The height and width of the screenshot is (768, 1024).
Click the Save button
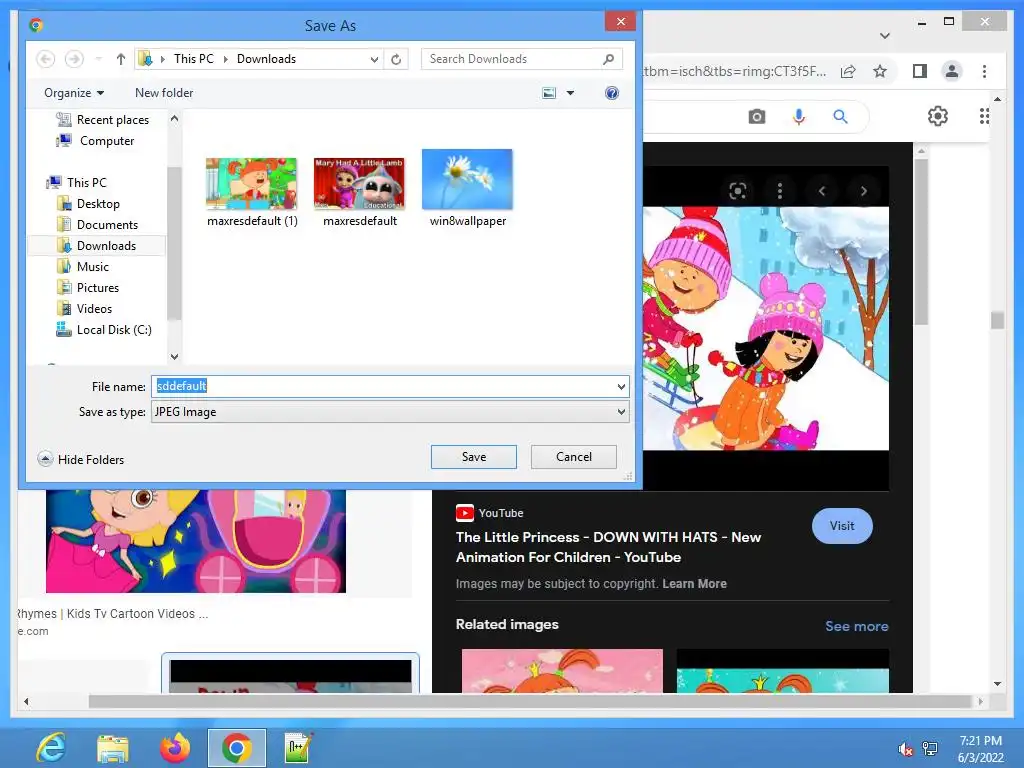[473, 456]
